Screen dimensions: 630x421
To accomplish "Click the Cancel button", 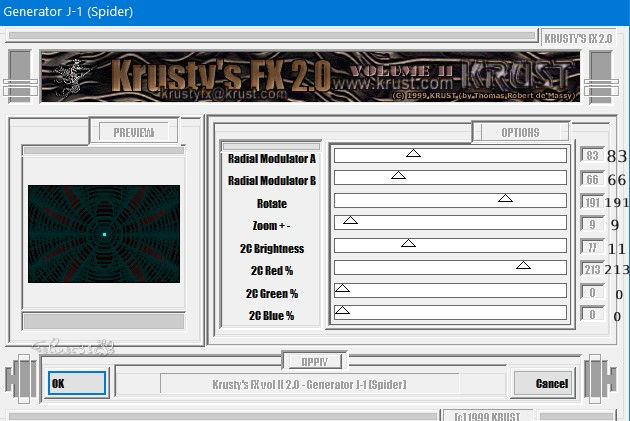I will click(x=545, y=384).
